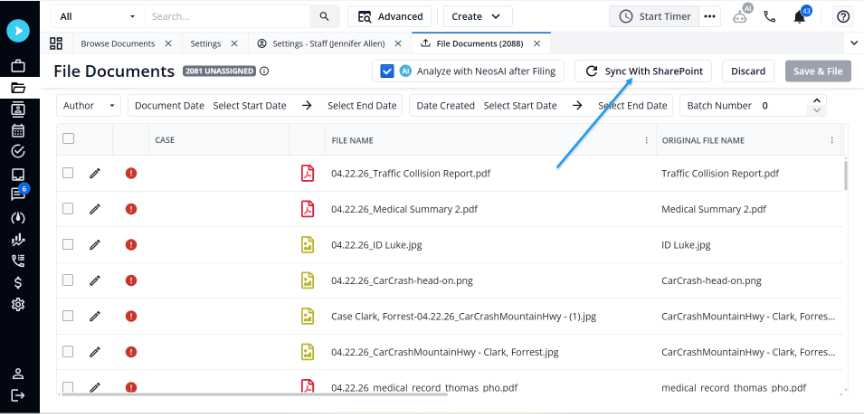864x414 pixels.
Task: Open the messages icon with badge 6
Action: (18, 194)
